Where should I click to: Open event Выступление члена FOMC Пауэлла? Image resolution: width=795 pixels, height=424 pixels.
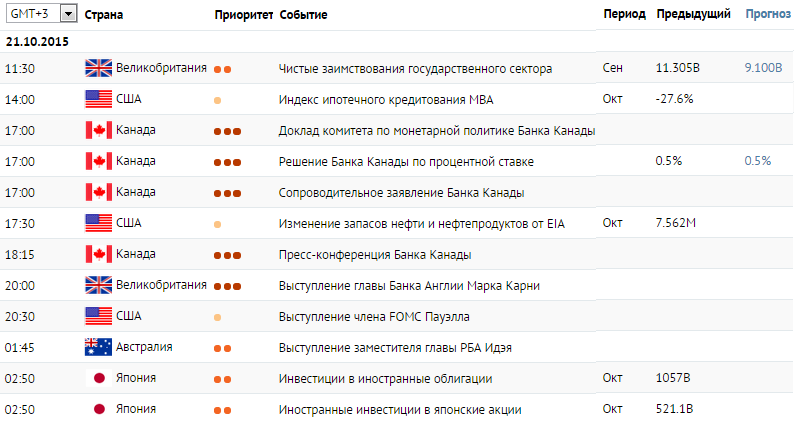(374, 316)
